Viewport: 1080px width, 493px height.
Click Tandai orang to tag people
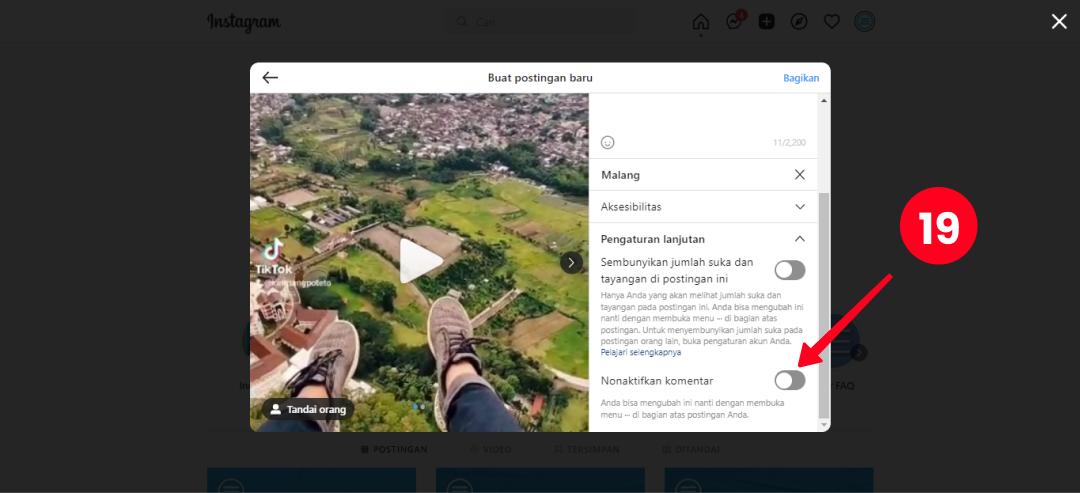coord(308,409)
